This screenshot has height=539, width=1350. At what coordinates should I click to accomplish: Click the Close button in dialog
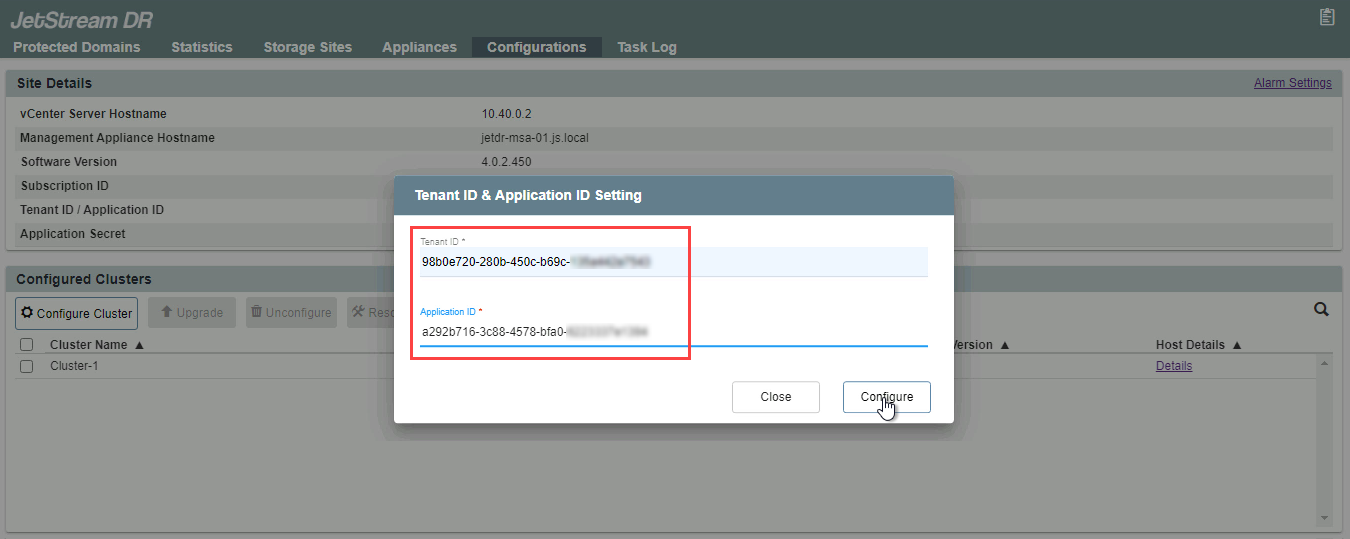775,397
